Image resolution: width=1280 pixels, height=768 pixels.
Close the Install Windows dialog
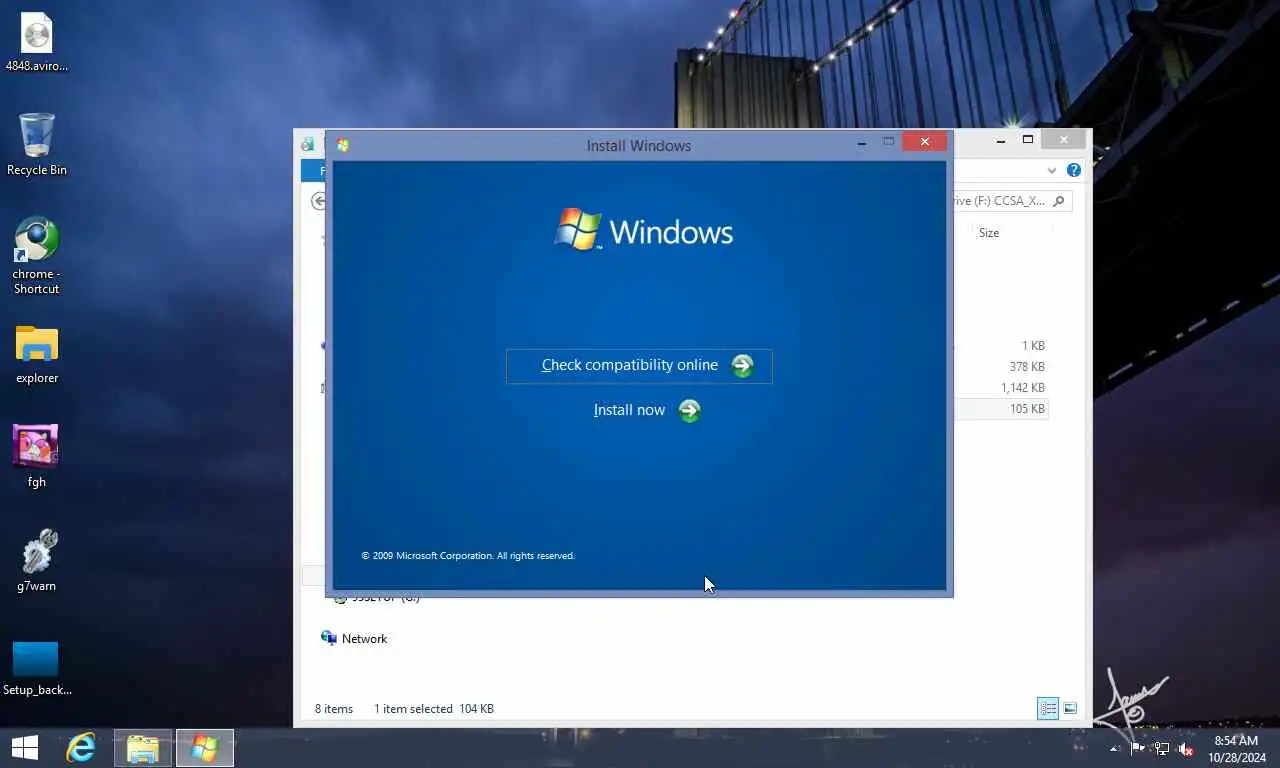tap(925, 142)
